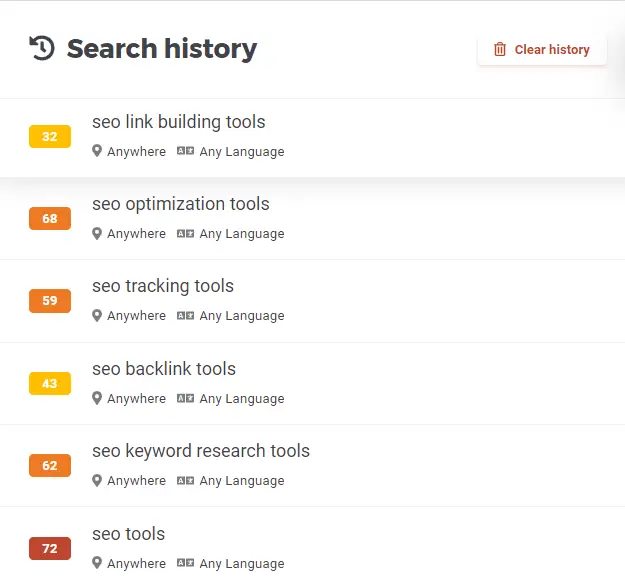Click the orange difficulty badge showing 59
625x588 pixels.
tap(50, 301)
